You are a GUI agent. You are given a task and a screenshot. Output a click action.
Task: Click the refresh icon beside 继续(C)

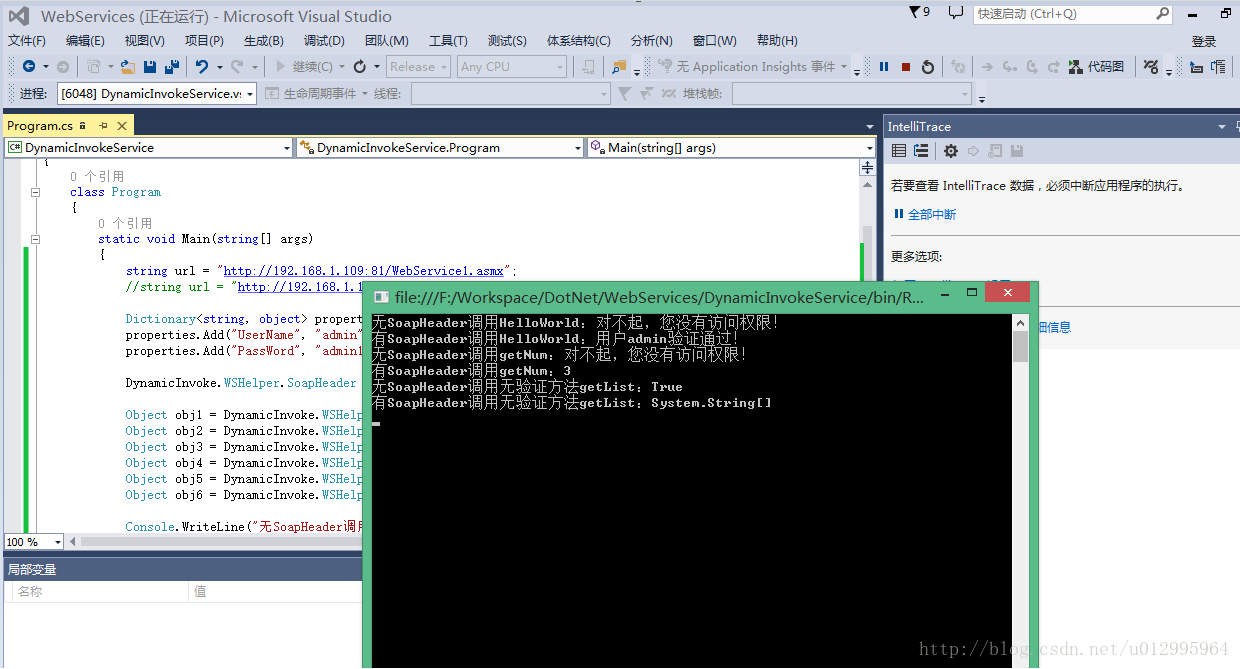tap(360, 67)
